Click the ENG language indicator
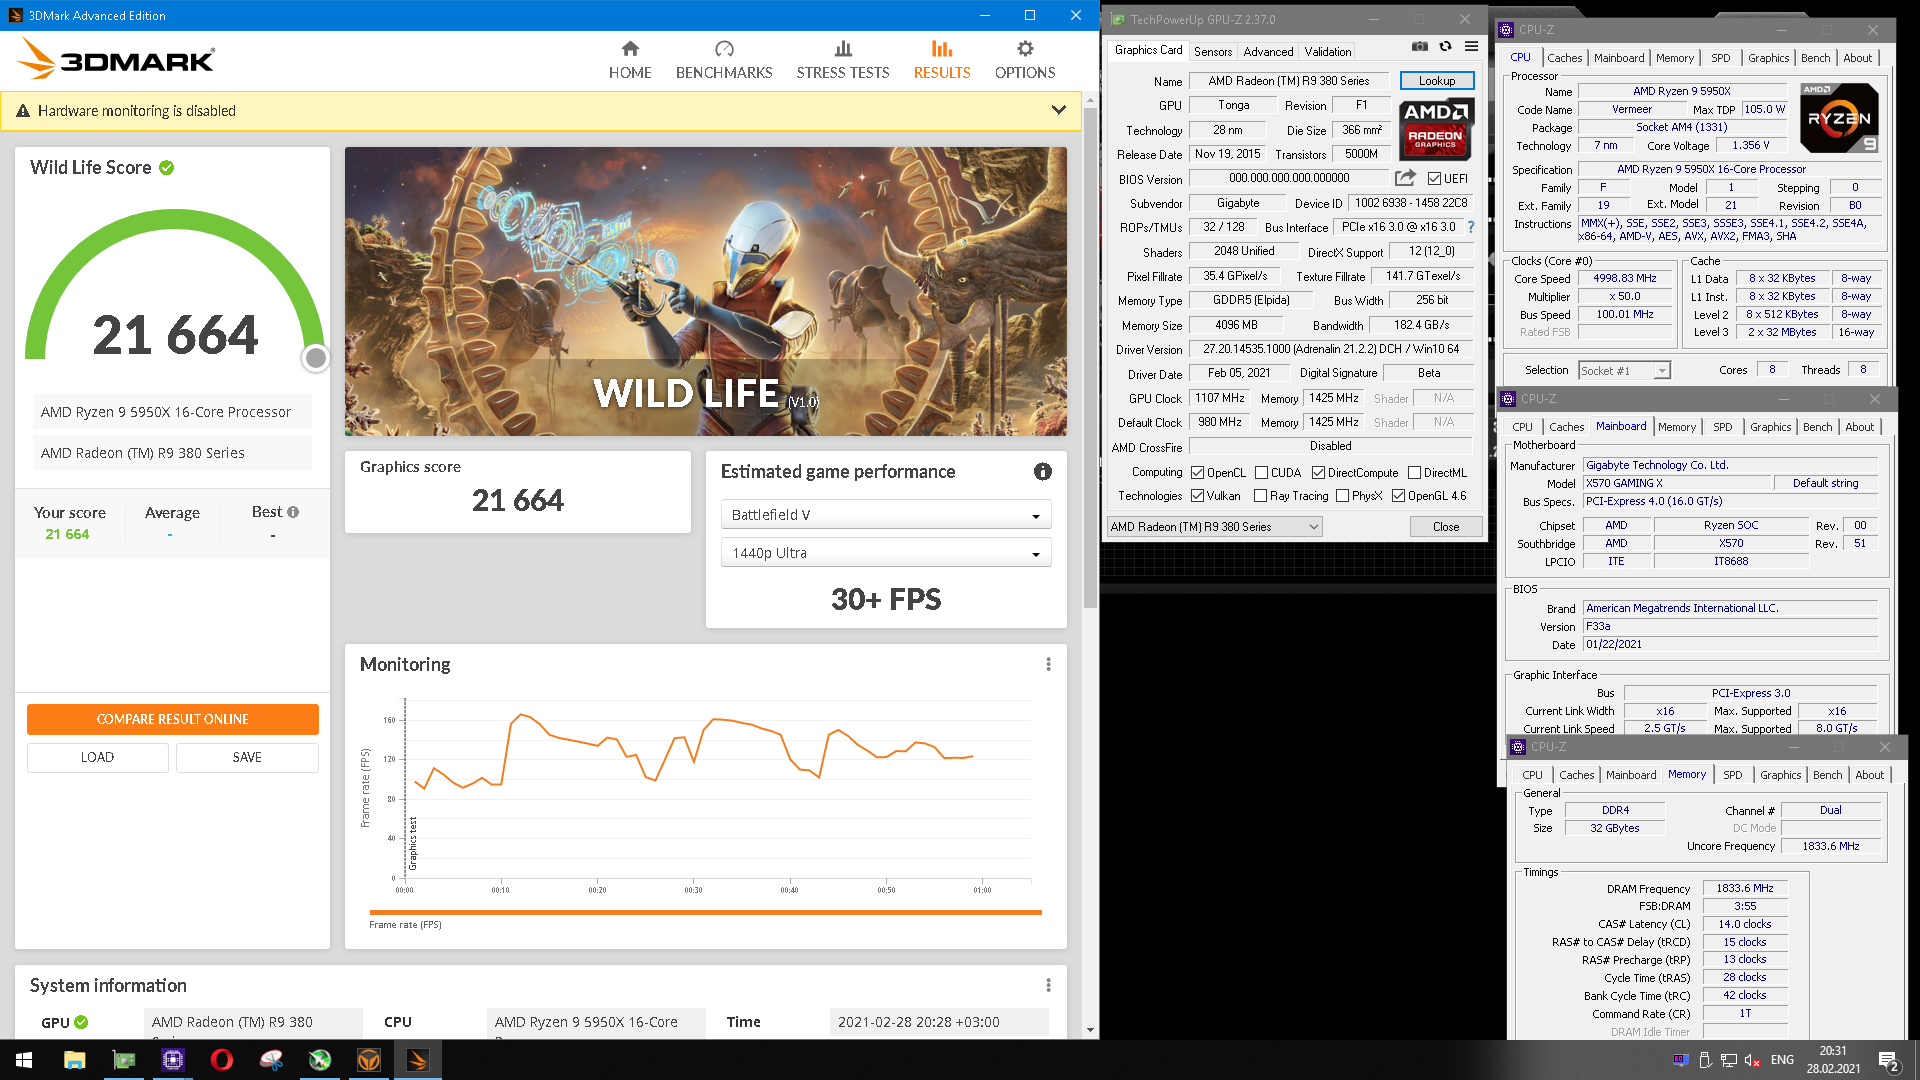Viewport: 1920px width, 1080px height. (x=1782, y=1060)
